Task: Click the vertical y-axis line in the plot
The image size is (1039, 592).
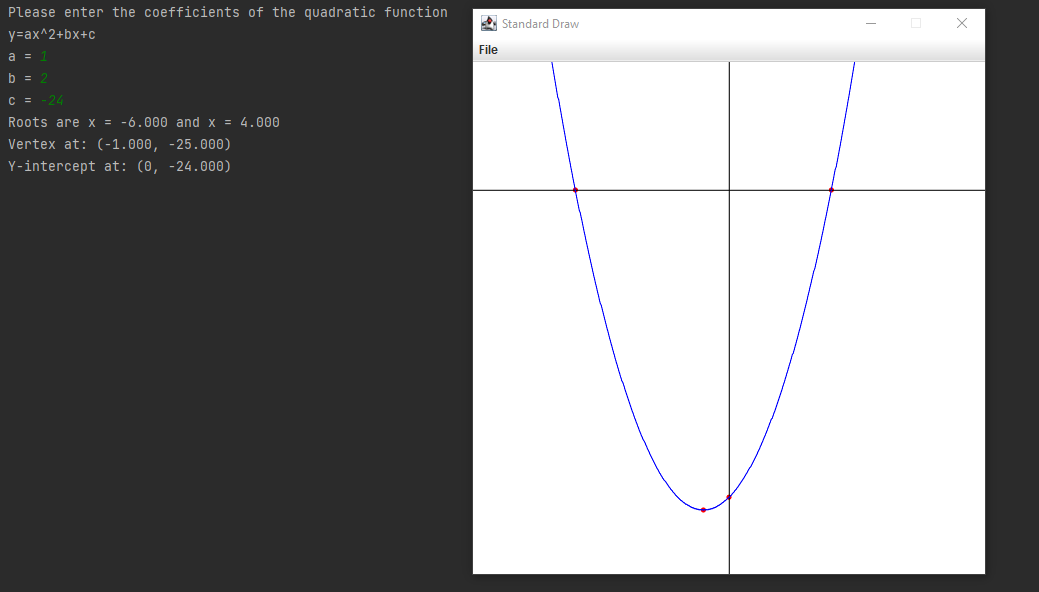Action: click(x=730, y=300)
